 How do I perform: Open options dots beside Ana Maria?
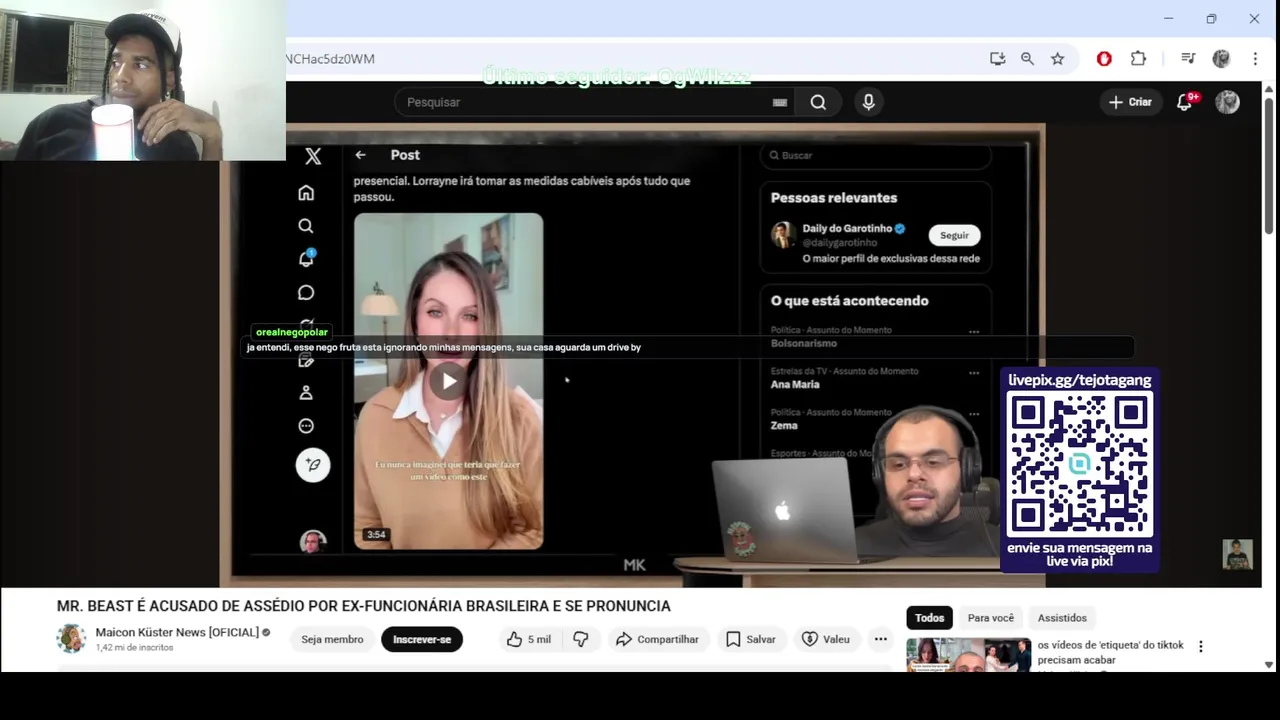click(x=974, y=373)
